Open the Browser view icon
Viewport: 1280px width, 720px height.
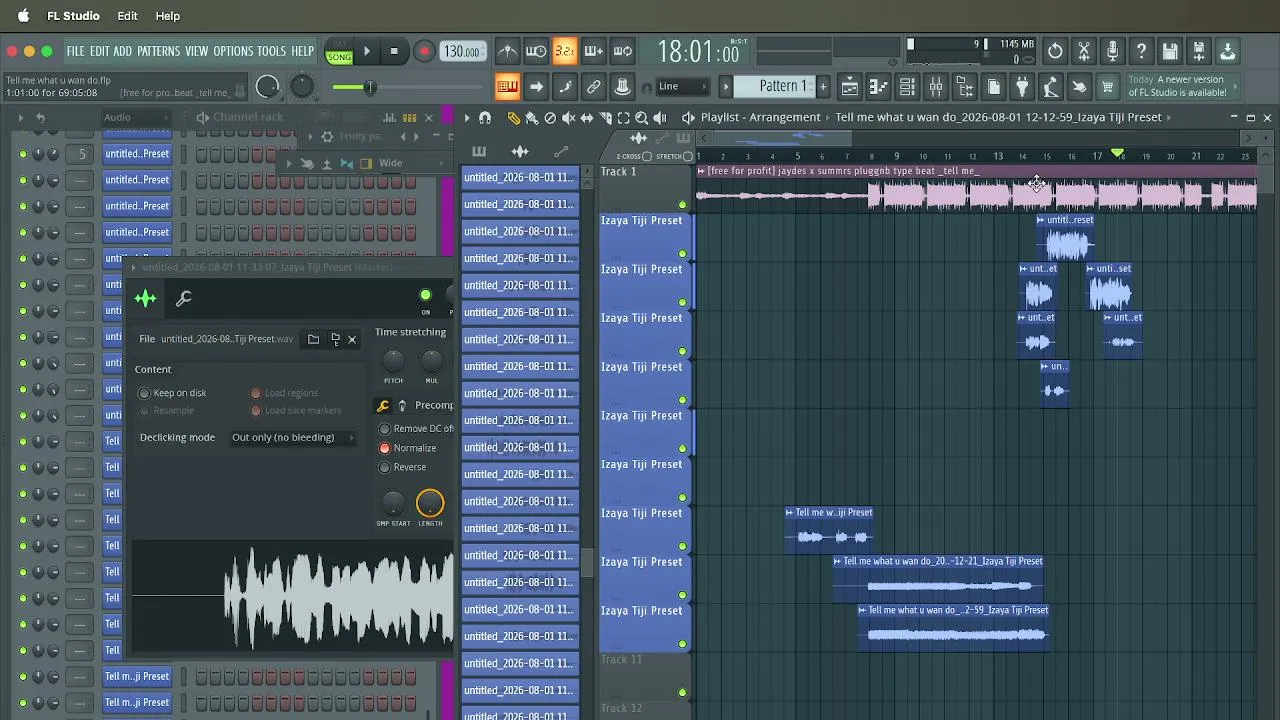pyautogui.click(x=965, y=87)
